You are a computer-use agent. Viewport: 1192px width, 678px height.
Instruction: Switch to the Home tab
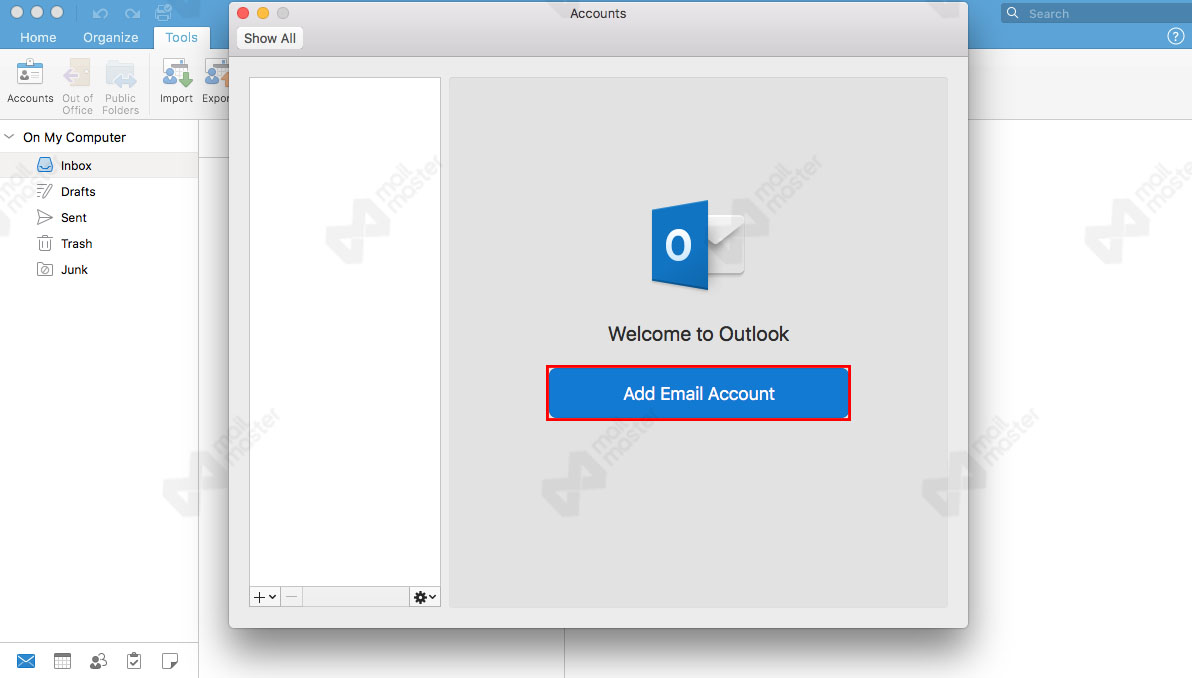[x=38, y=37]
